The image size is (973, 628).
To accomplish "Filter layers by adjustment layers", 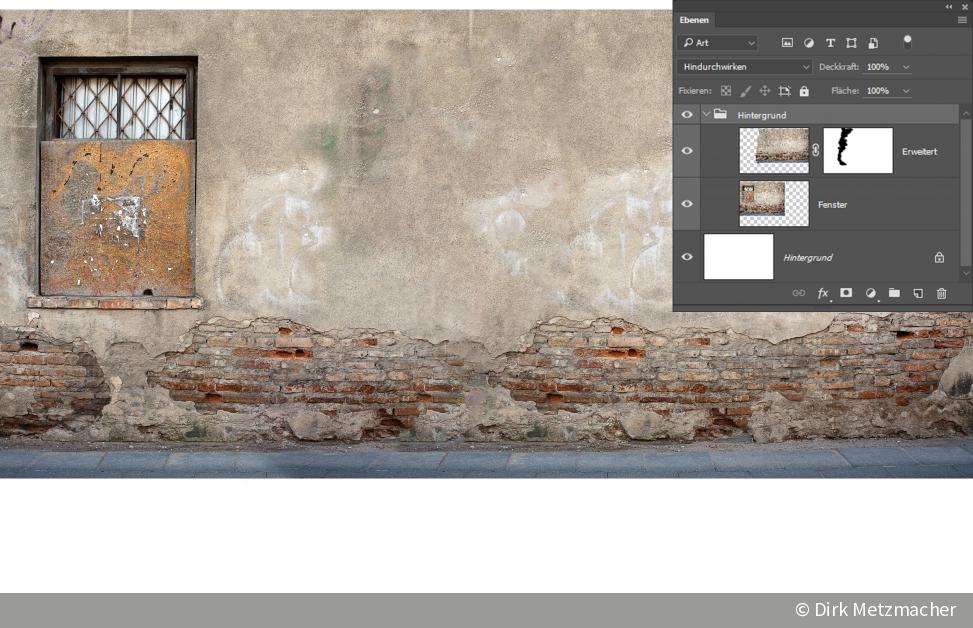I will click(809, 43).
